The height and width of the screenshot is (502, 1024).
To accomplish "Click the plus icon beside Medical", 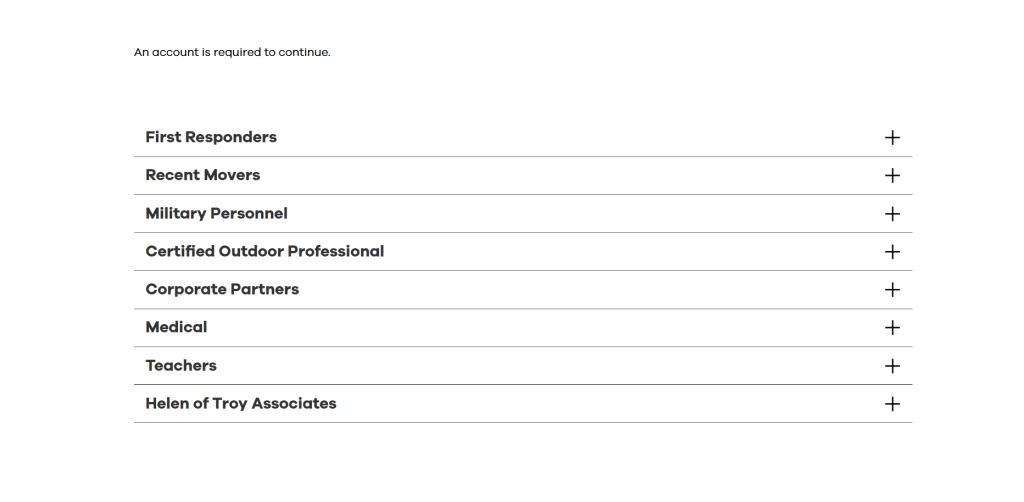I will pos(892,328).
